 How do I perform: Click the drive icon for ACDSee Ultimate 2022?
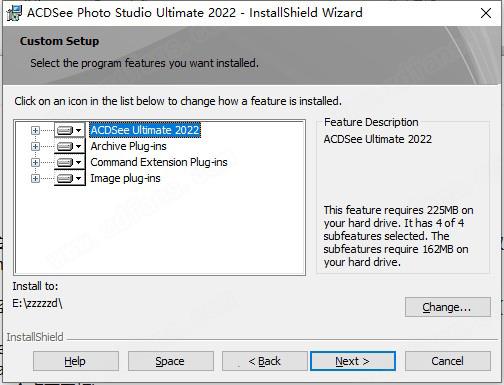click(65, 130)
